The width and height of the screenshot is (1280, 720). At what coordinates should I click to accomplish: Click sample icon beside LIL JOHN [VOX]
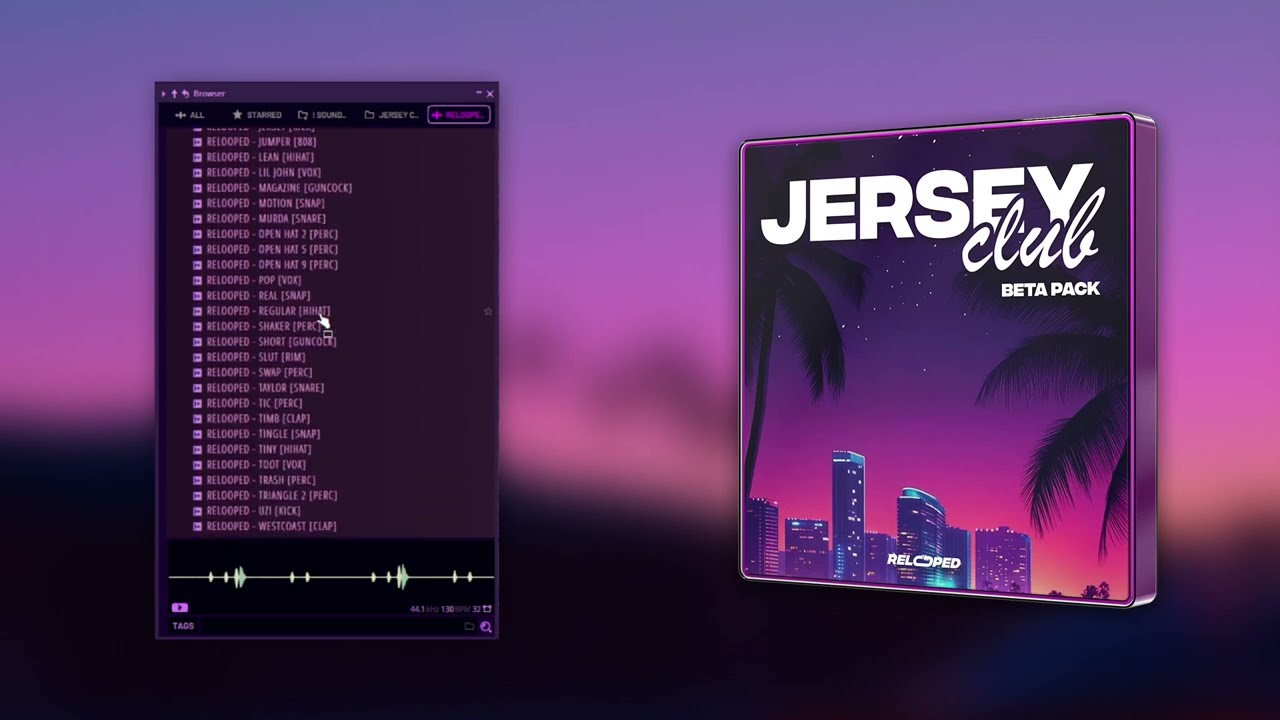[x=198, y=173]
